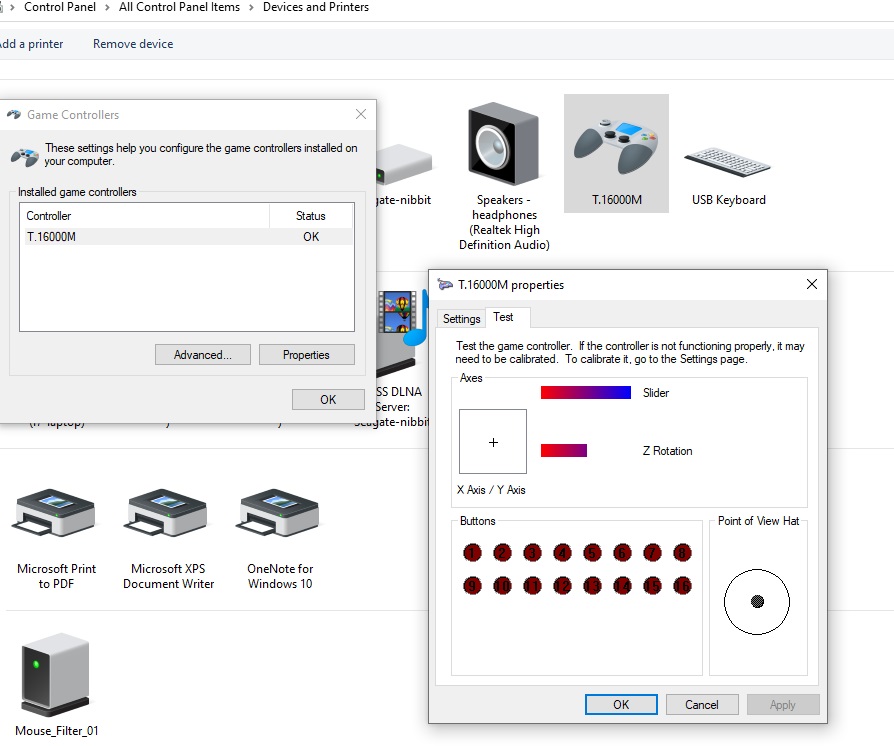Expand chevron after Control Panel breadcrumb
Screen dimensions: 894x746
tap(107, 7)
